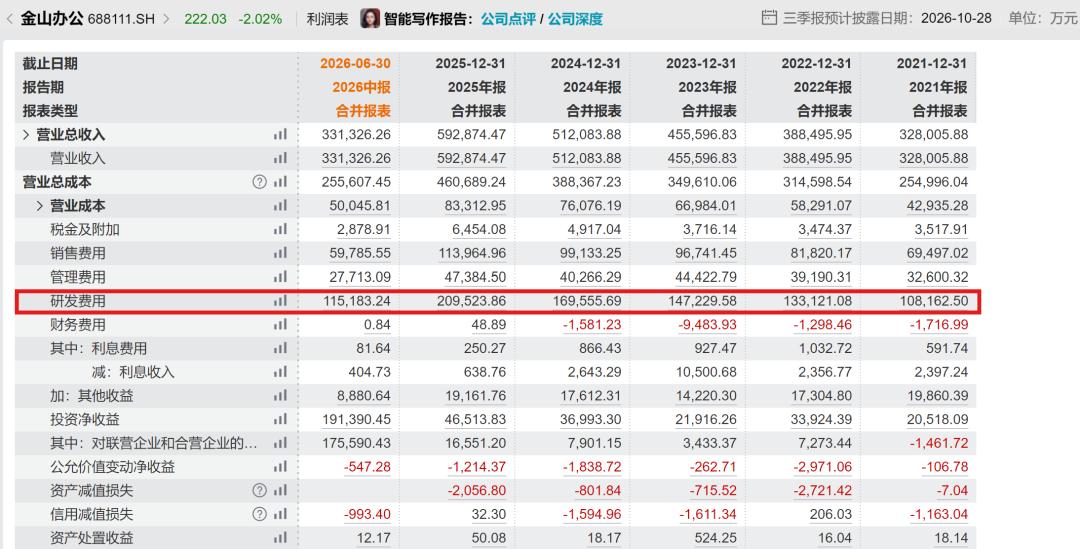Screen dimensions: 1080x549
Task: Show help tooltip for 资产减值损失
Action: click(x=259, y=490)
